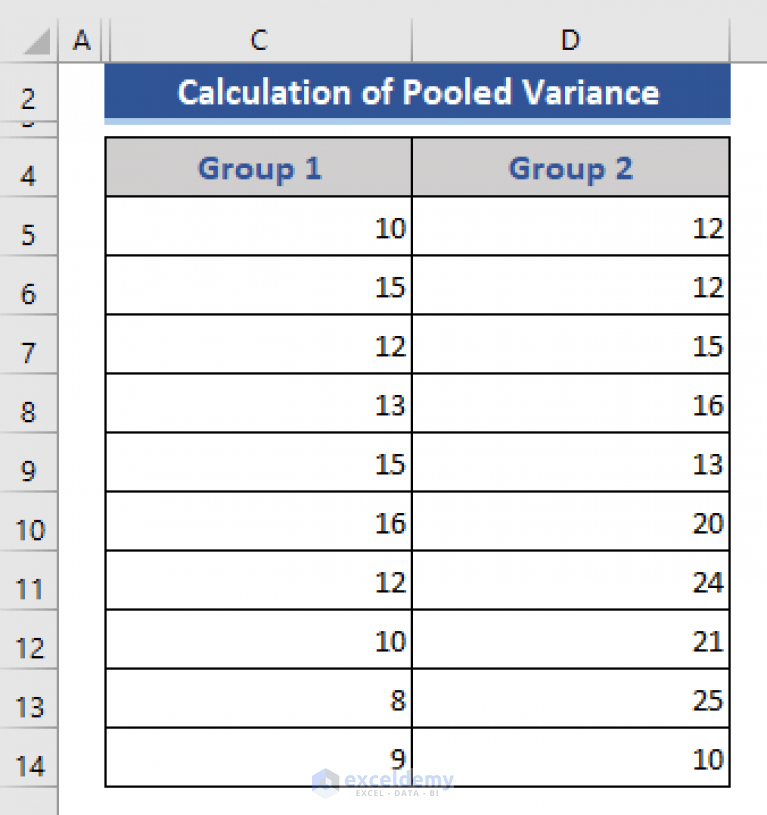Click the Calculation of Pooled Variance title cell
The image size is (767, 815).
[417, 92]
